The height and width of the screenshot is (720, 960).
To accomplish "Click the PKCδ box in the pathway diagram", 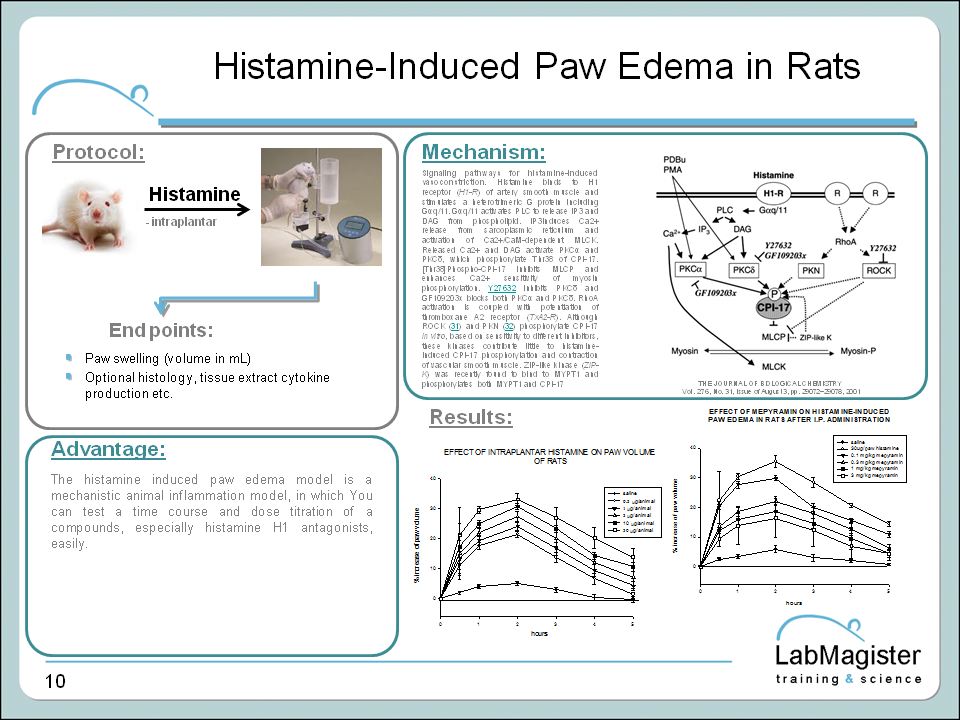I will pyautogui.click(x=744, y=269).
